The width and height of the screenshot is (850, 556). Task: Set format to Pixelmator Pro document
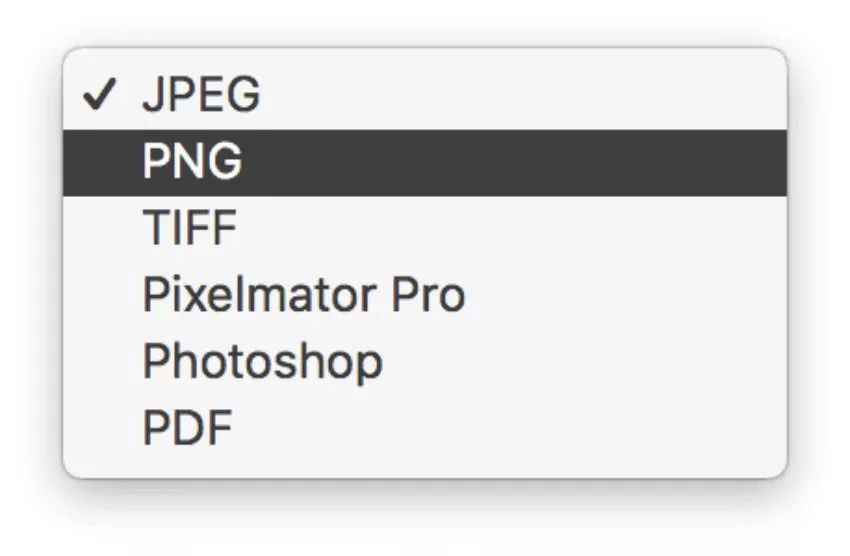click(425, 295)
